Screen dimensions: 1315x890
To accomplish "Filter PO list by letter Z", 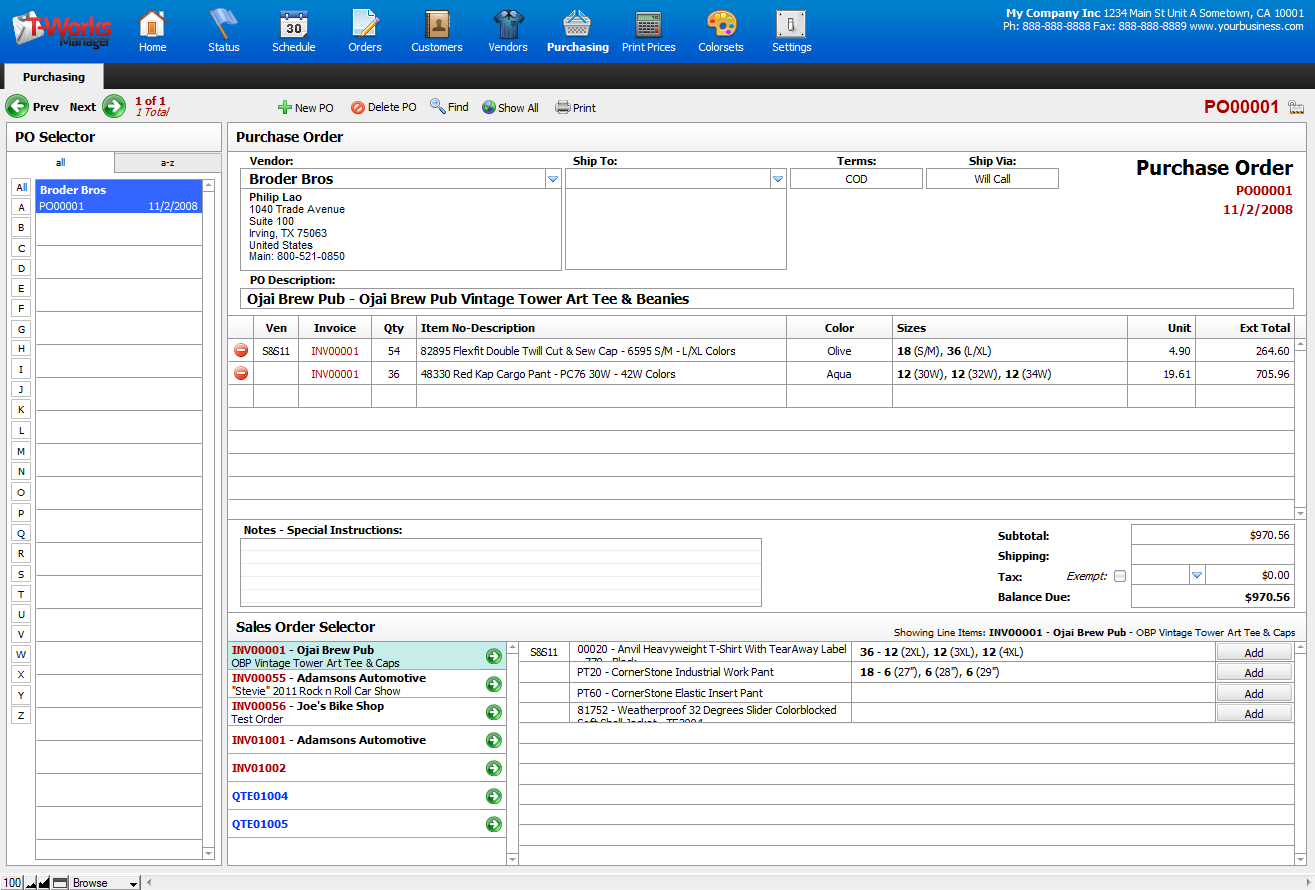I will [21, 715].
